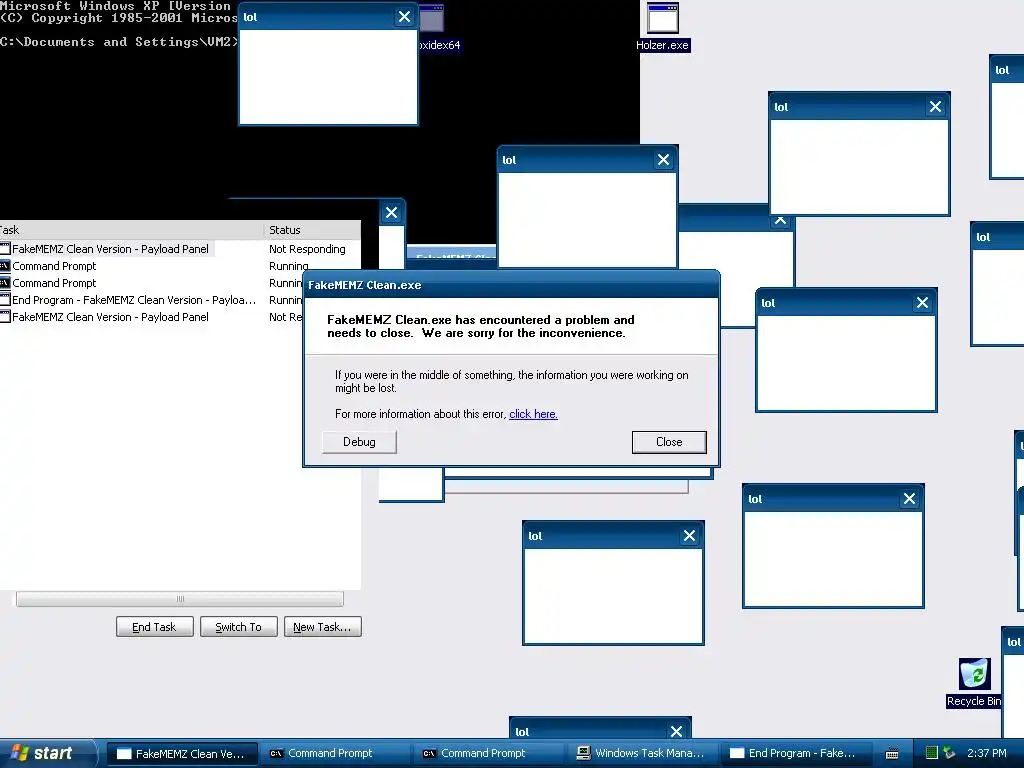Screen dimensions: 1024x768
Task: Click the Safely Remove Hardware tray icon
Action: tap(949, 753)
